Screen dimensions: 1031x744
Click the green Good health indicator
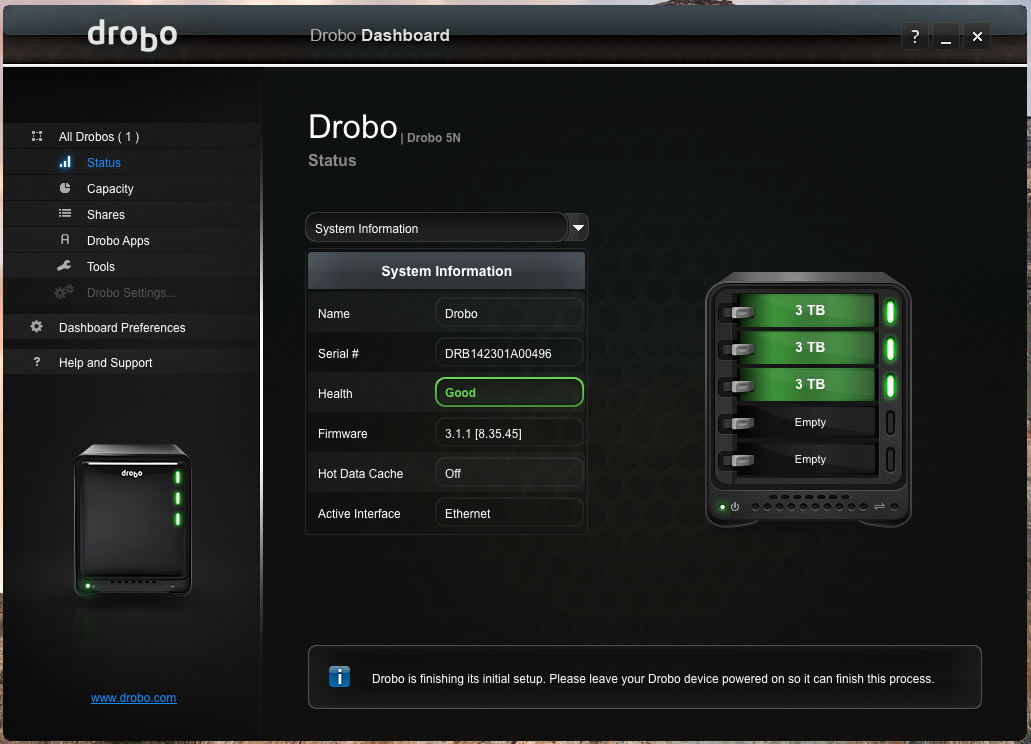[x=509, y=393]
